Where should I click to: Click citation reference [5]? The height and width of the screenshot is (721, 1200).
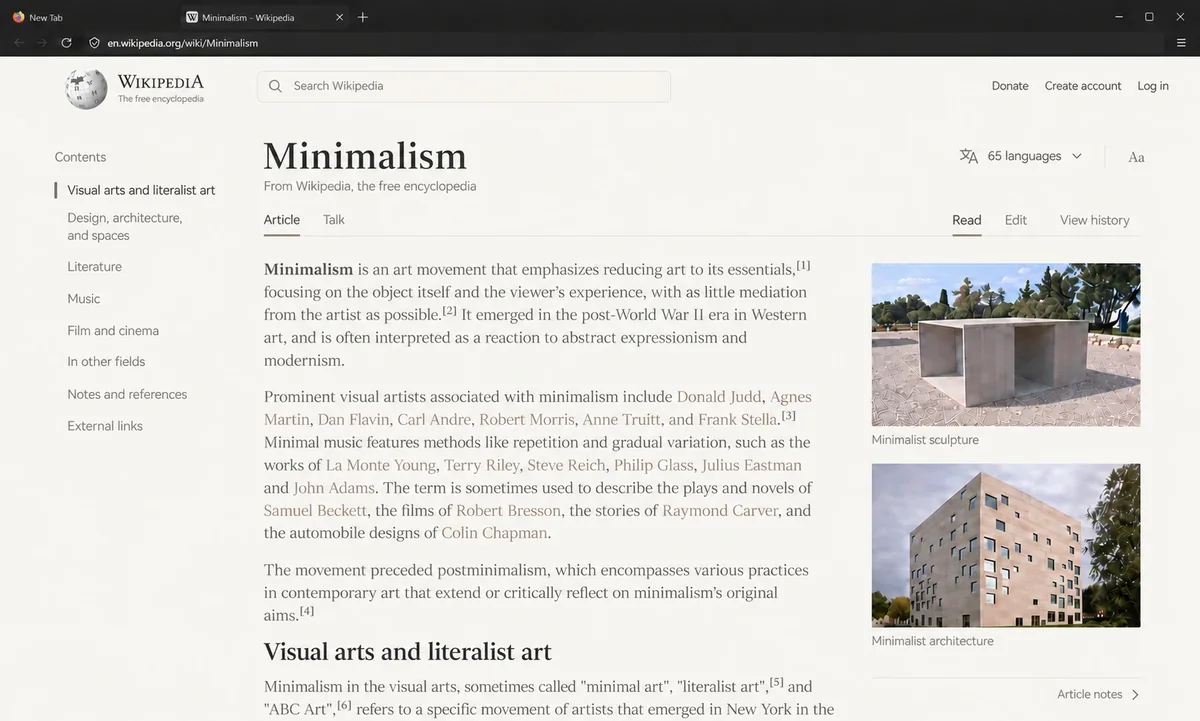click(776, 682)
